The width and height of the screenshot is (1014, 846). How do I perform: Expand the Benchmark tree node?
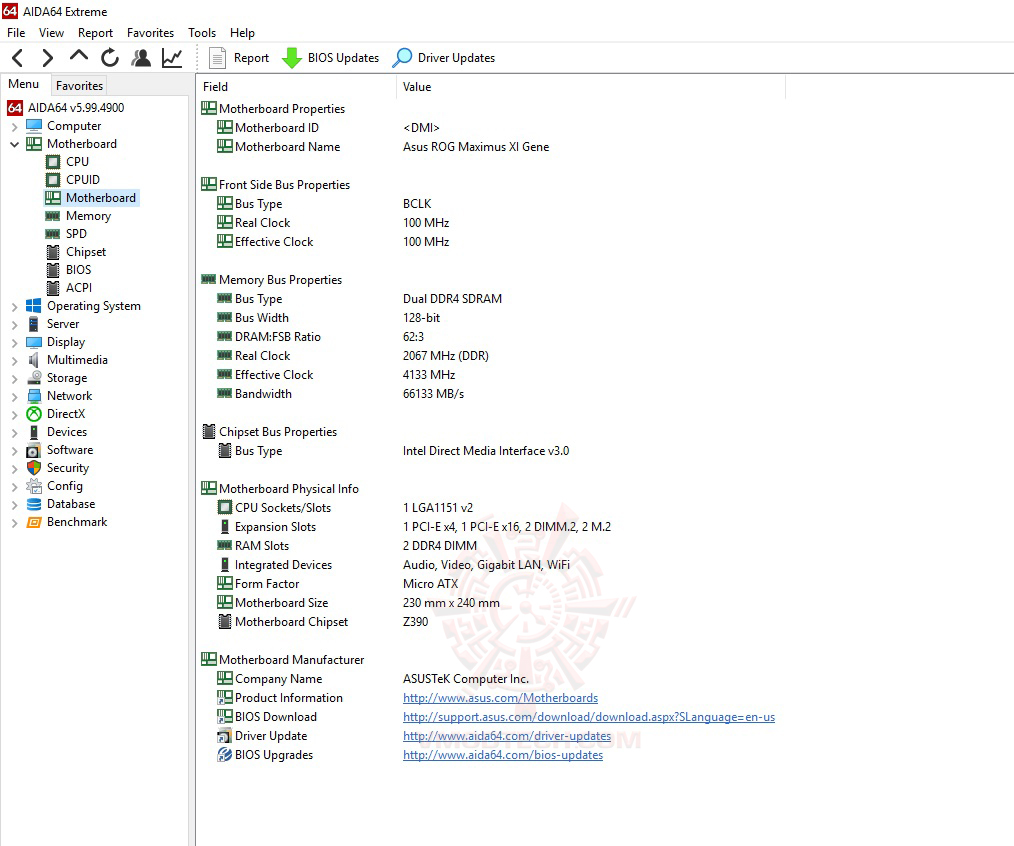tap(14, 523)
